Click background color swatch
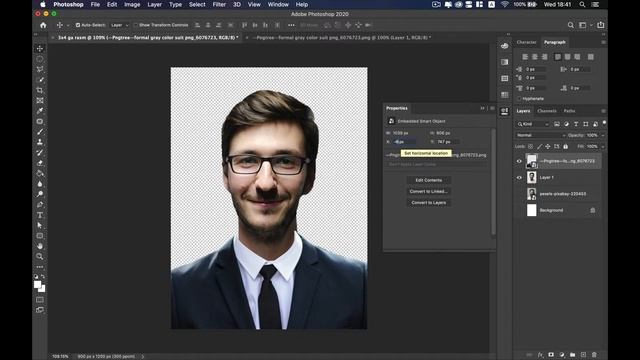The image size is (640, 360). pyautogui.click(x=42, y=289)
